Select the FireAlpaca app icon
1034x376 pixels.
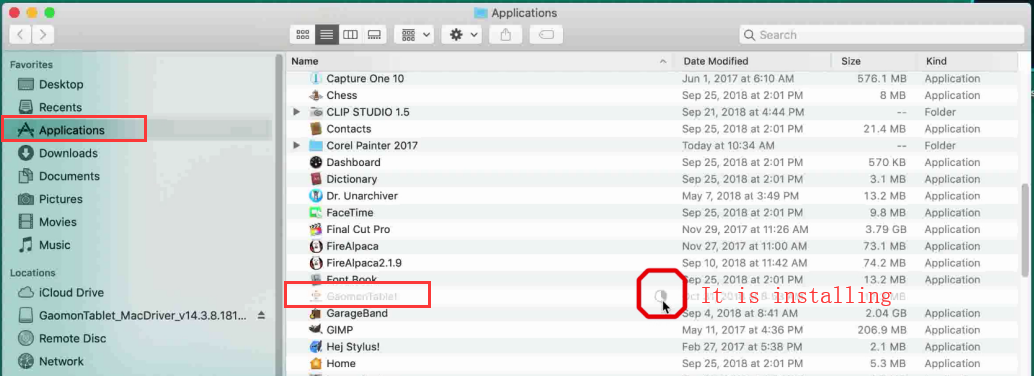tap(315, 246)
